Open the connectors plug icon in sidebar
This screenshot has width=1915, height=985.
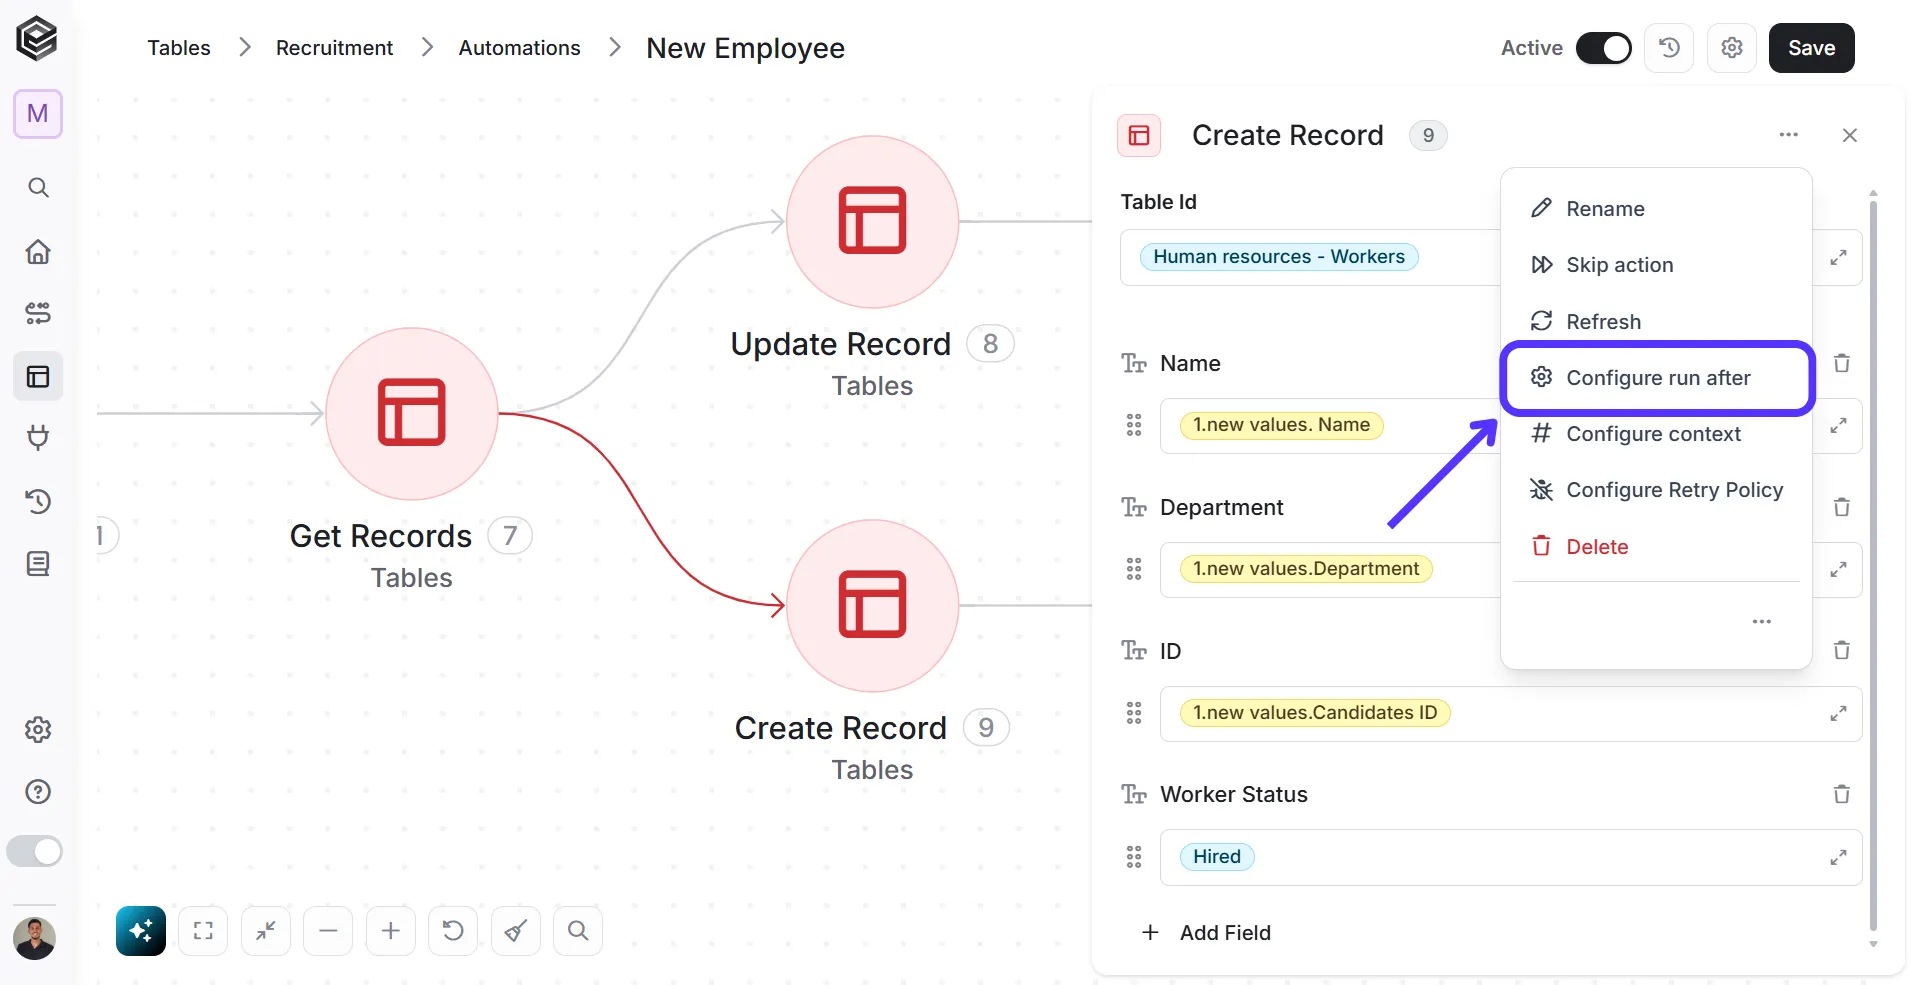click(x=38, y=437)
